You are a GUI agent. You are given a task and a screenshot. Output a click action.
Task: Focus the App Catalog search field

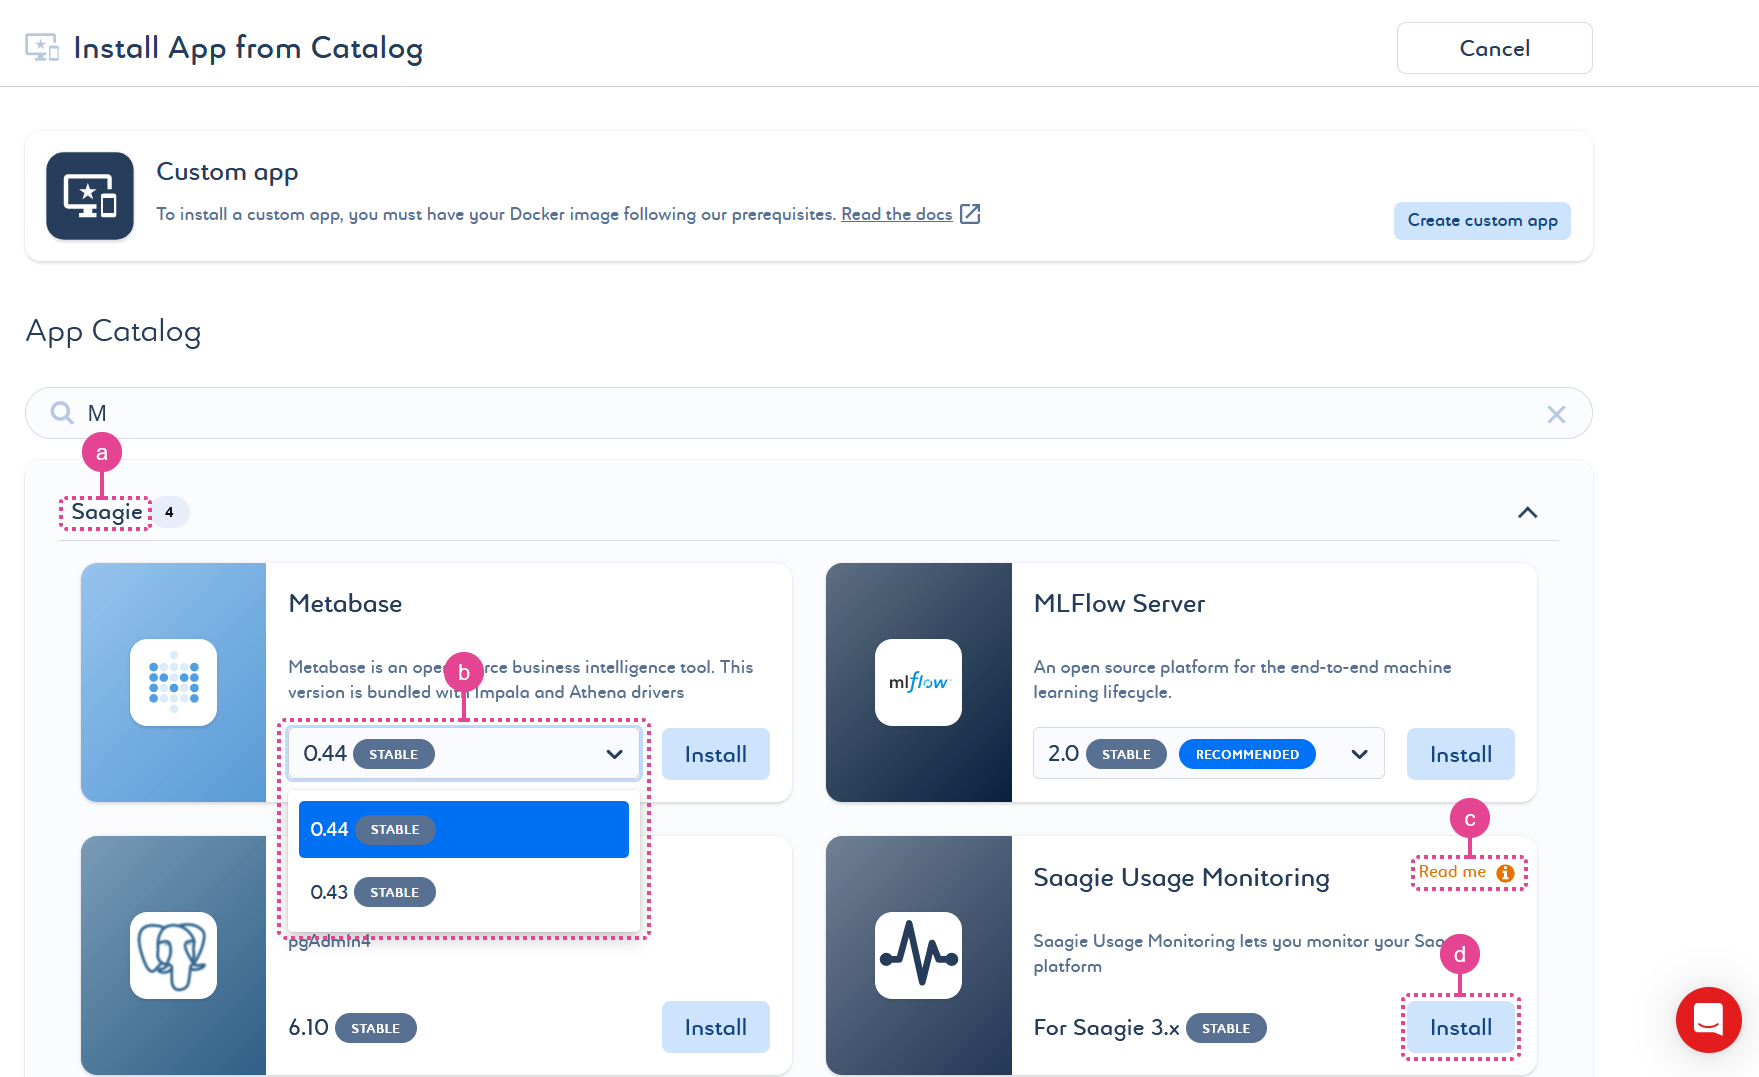808,413
